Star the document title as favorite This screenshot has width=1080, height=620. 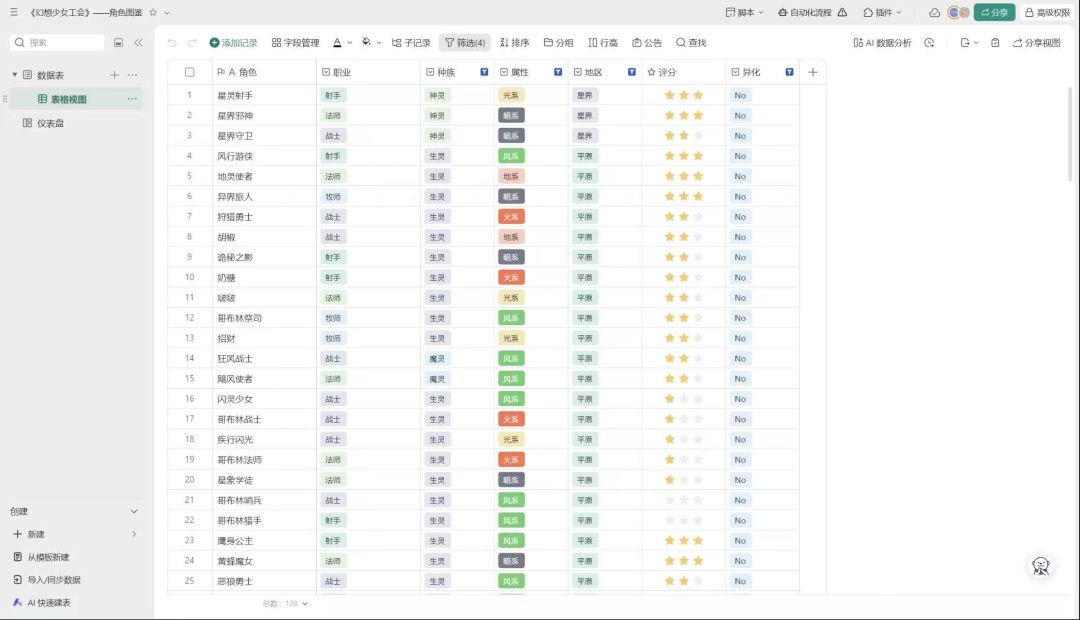pyautogui.click(x=153, y=12)
